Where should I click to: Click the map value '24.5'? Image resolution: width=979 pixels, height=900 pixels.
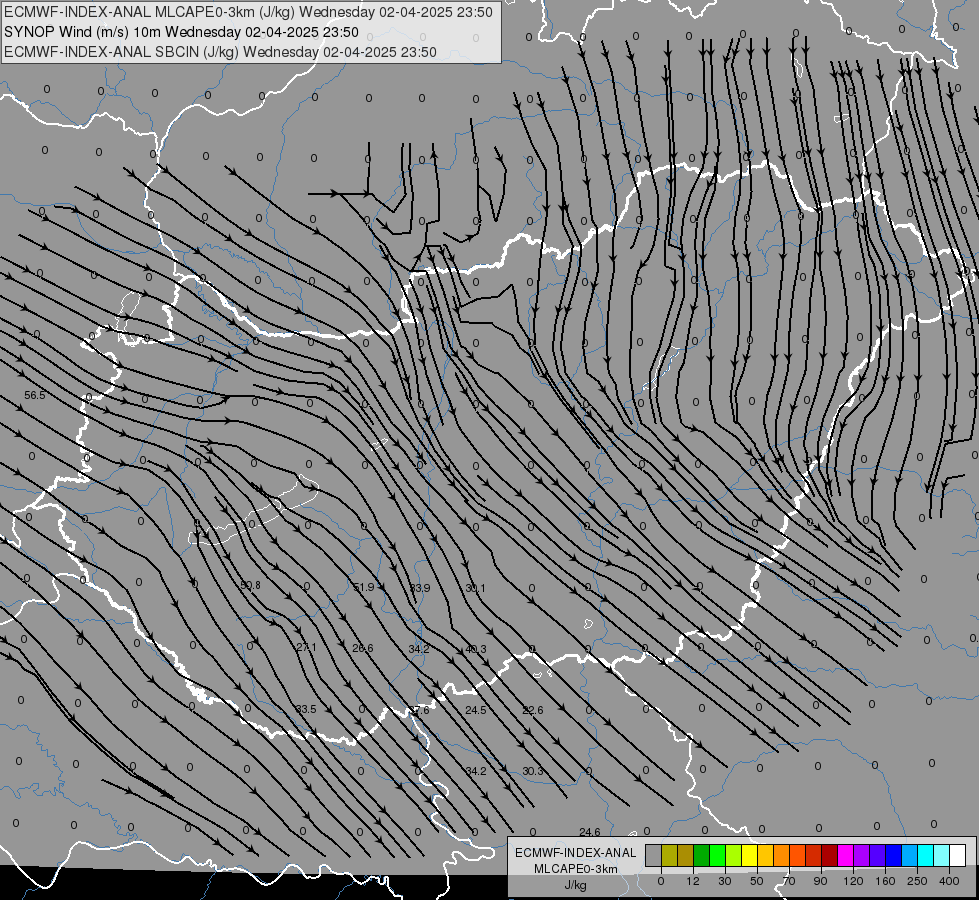tap(476, 710)
